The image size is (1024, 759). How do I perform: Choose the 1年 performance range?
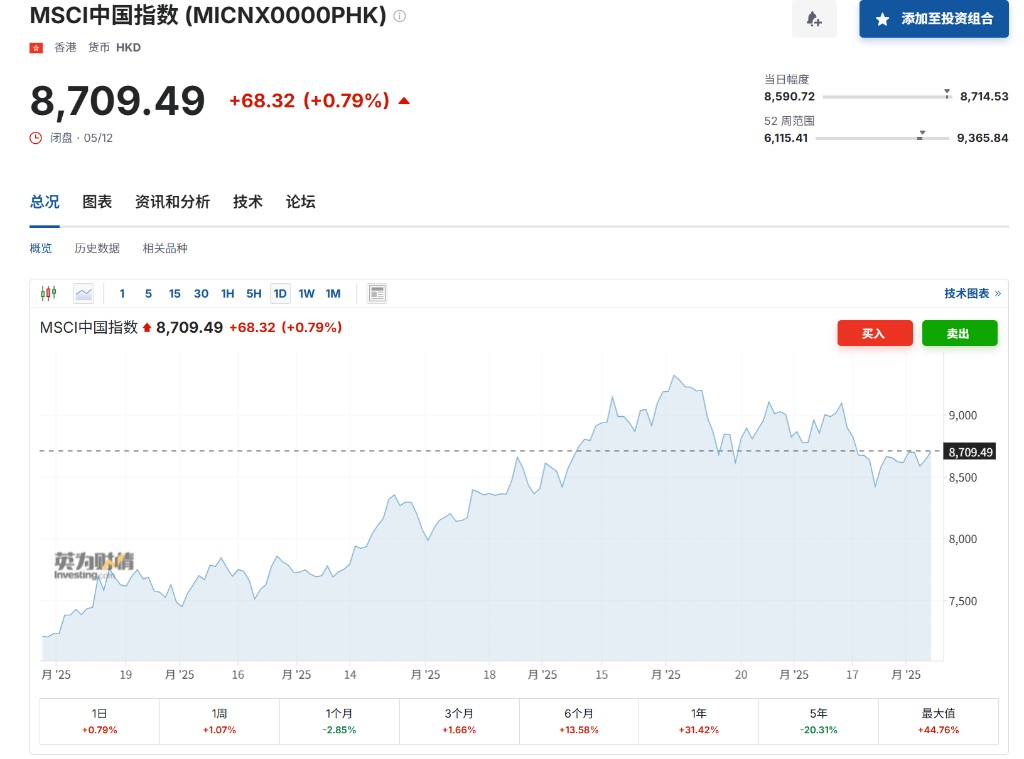(x=698, y=720)
